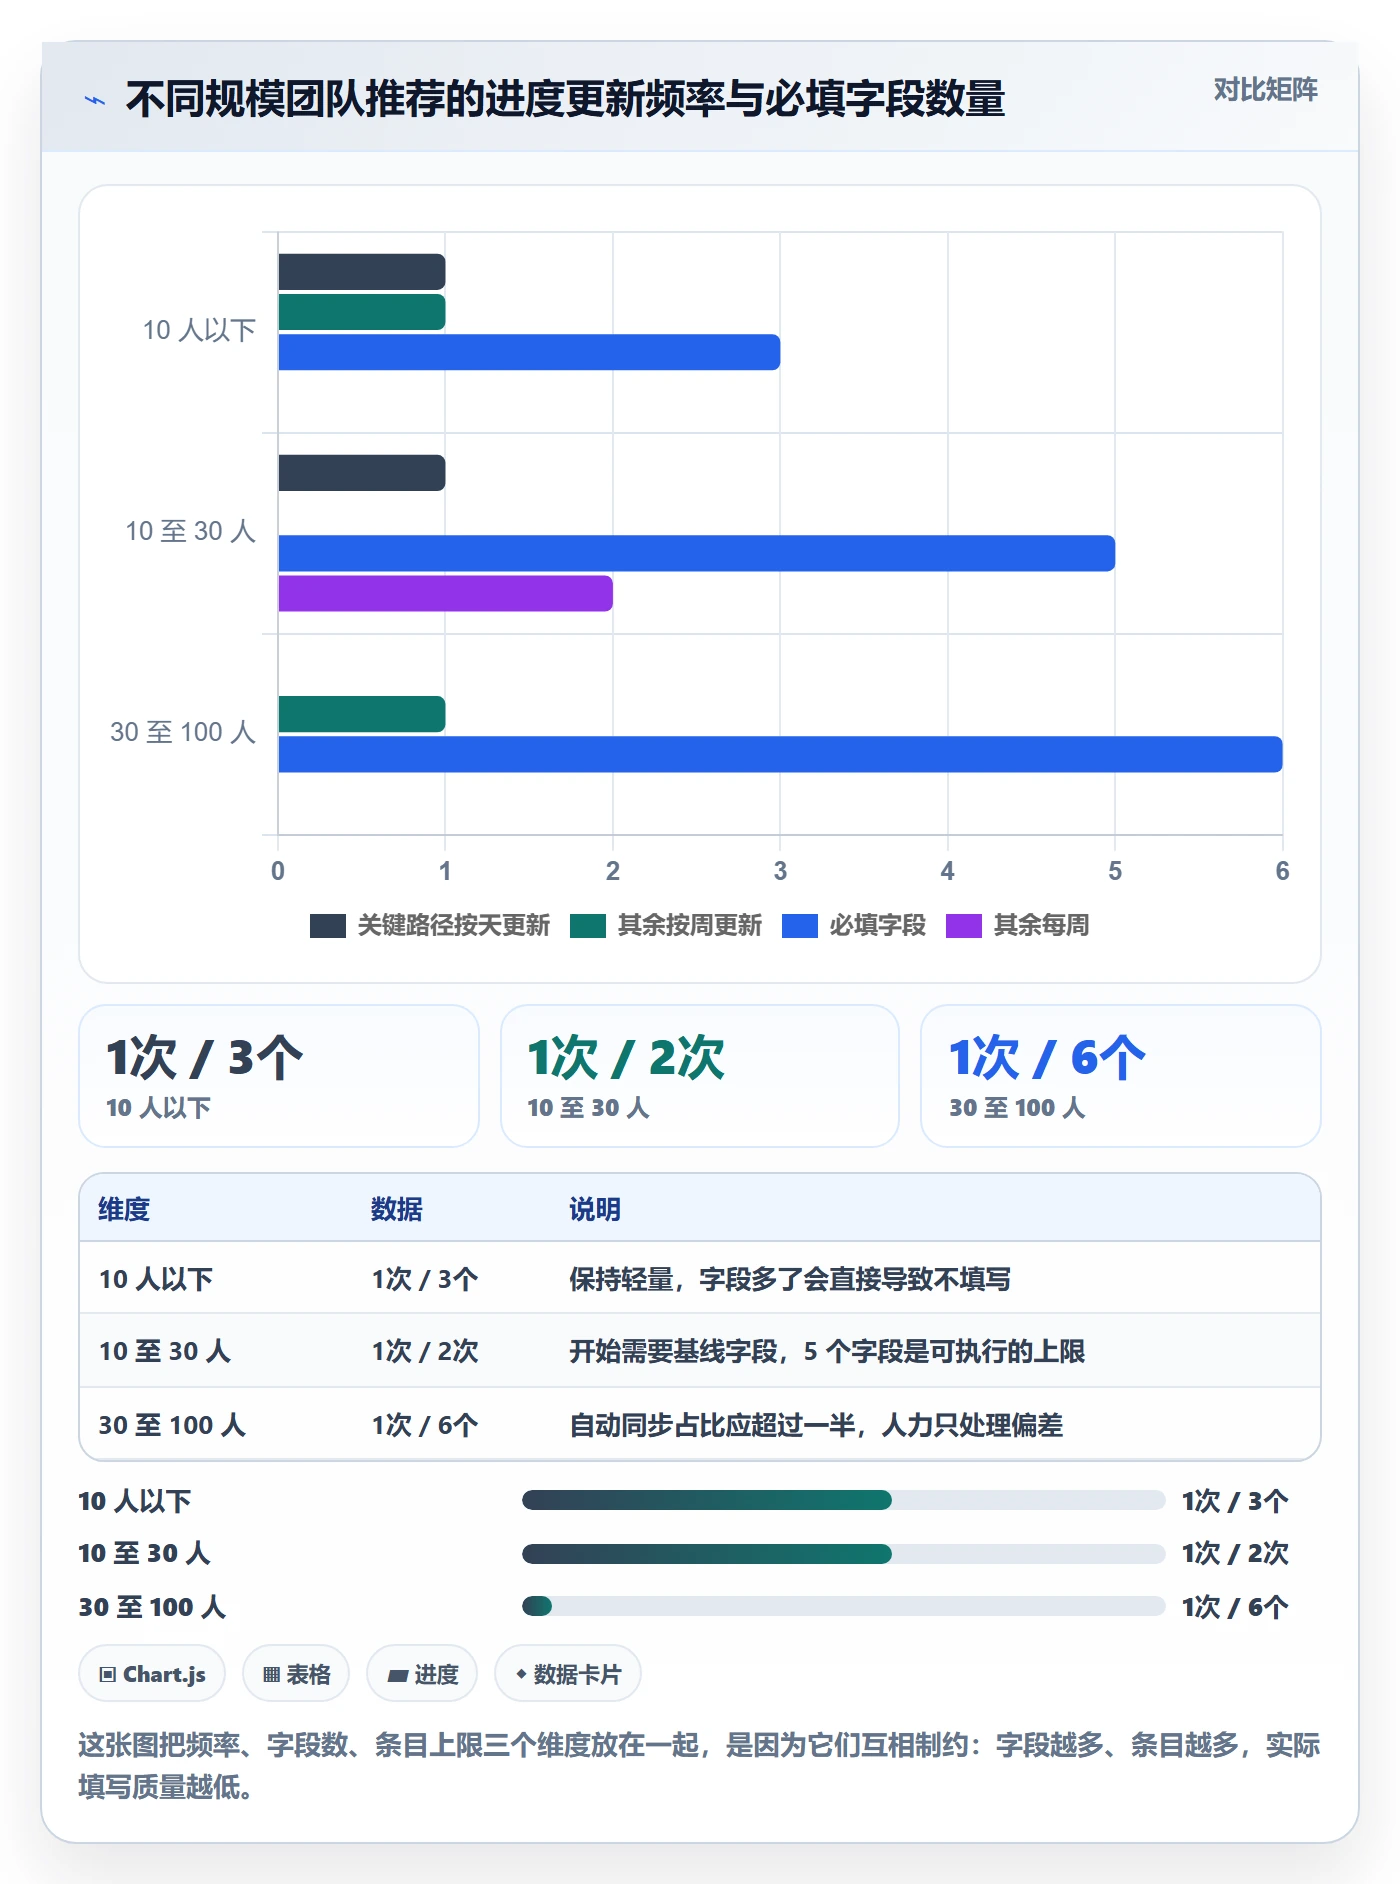Screen dimensions: 1400x1884
Task: Click the blue 必填字段 bar for 10 人以下
Action: coord(529,352)
